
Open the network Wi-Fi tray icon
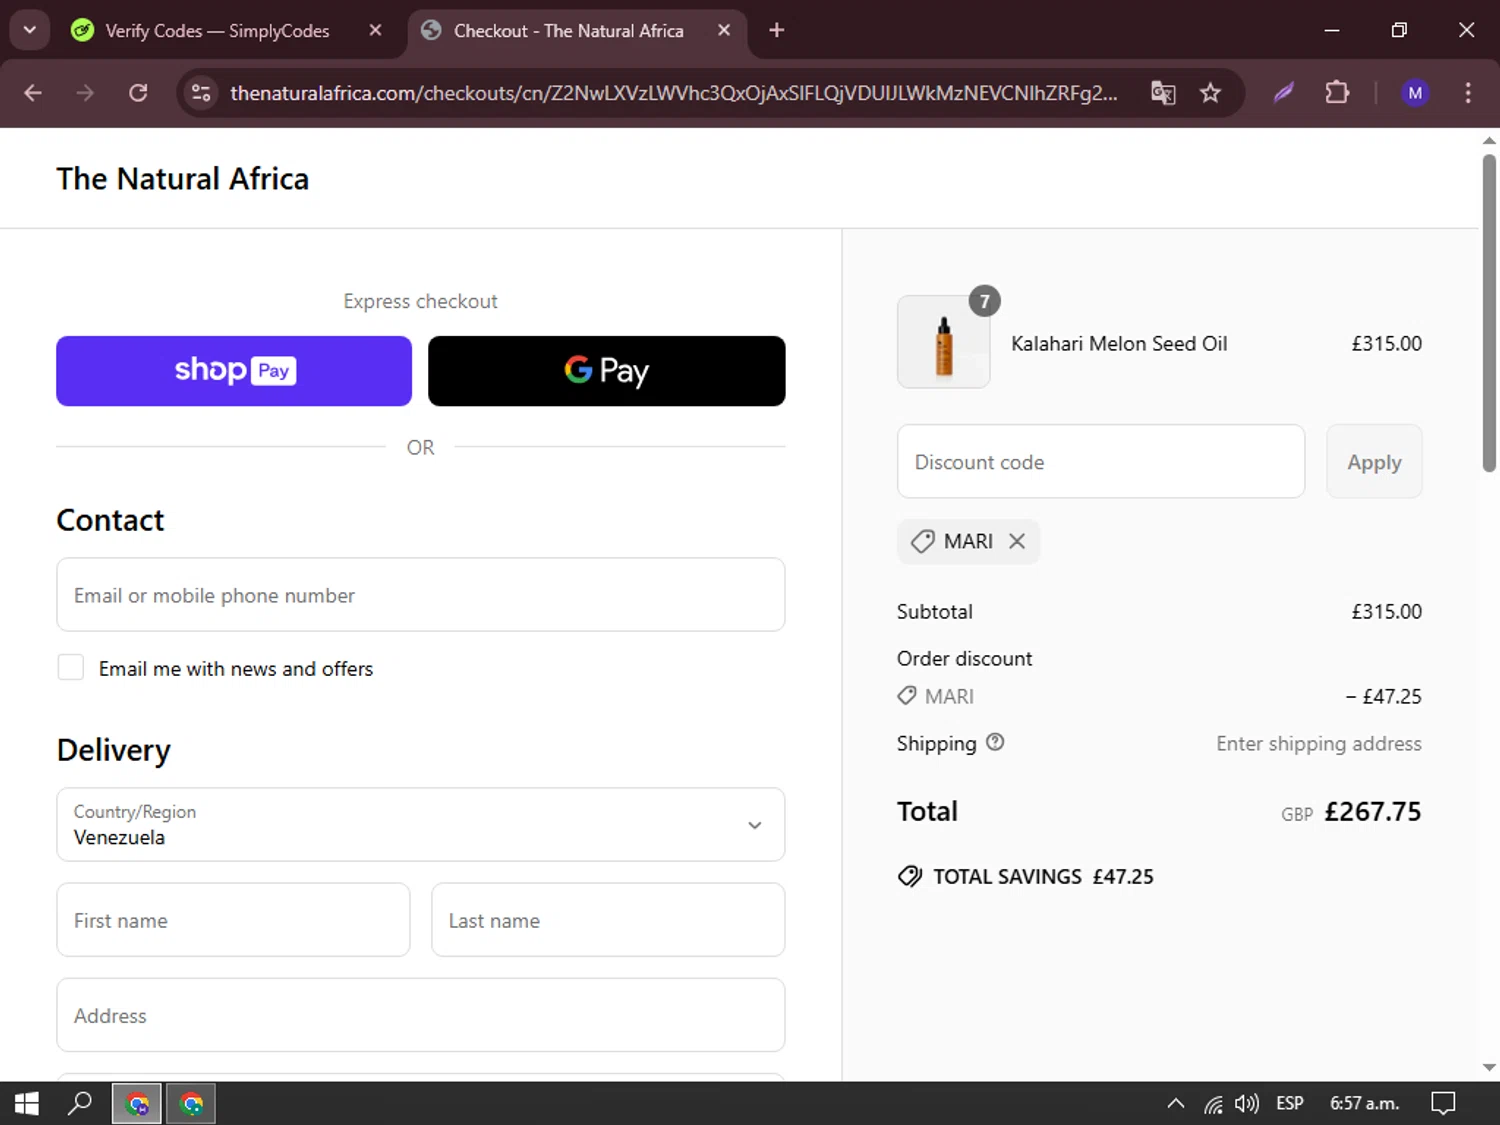1213,1104
